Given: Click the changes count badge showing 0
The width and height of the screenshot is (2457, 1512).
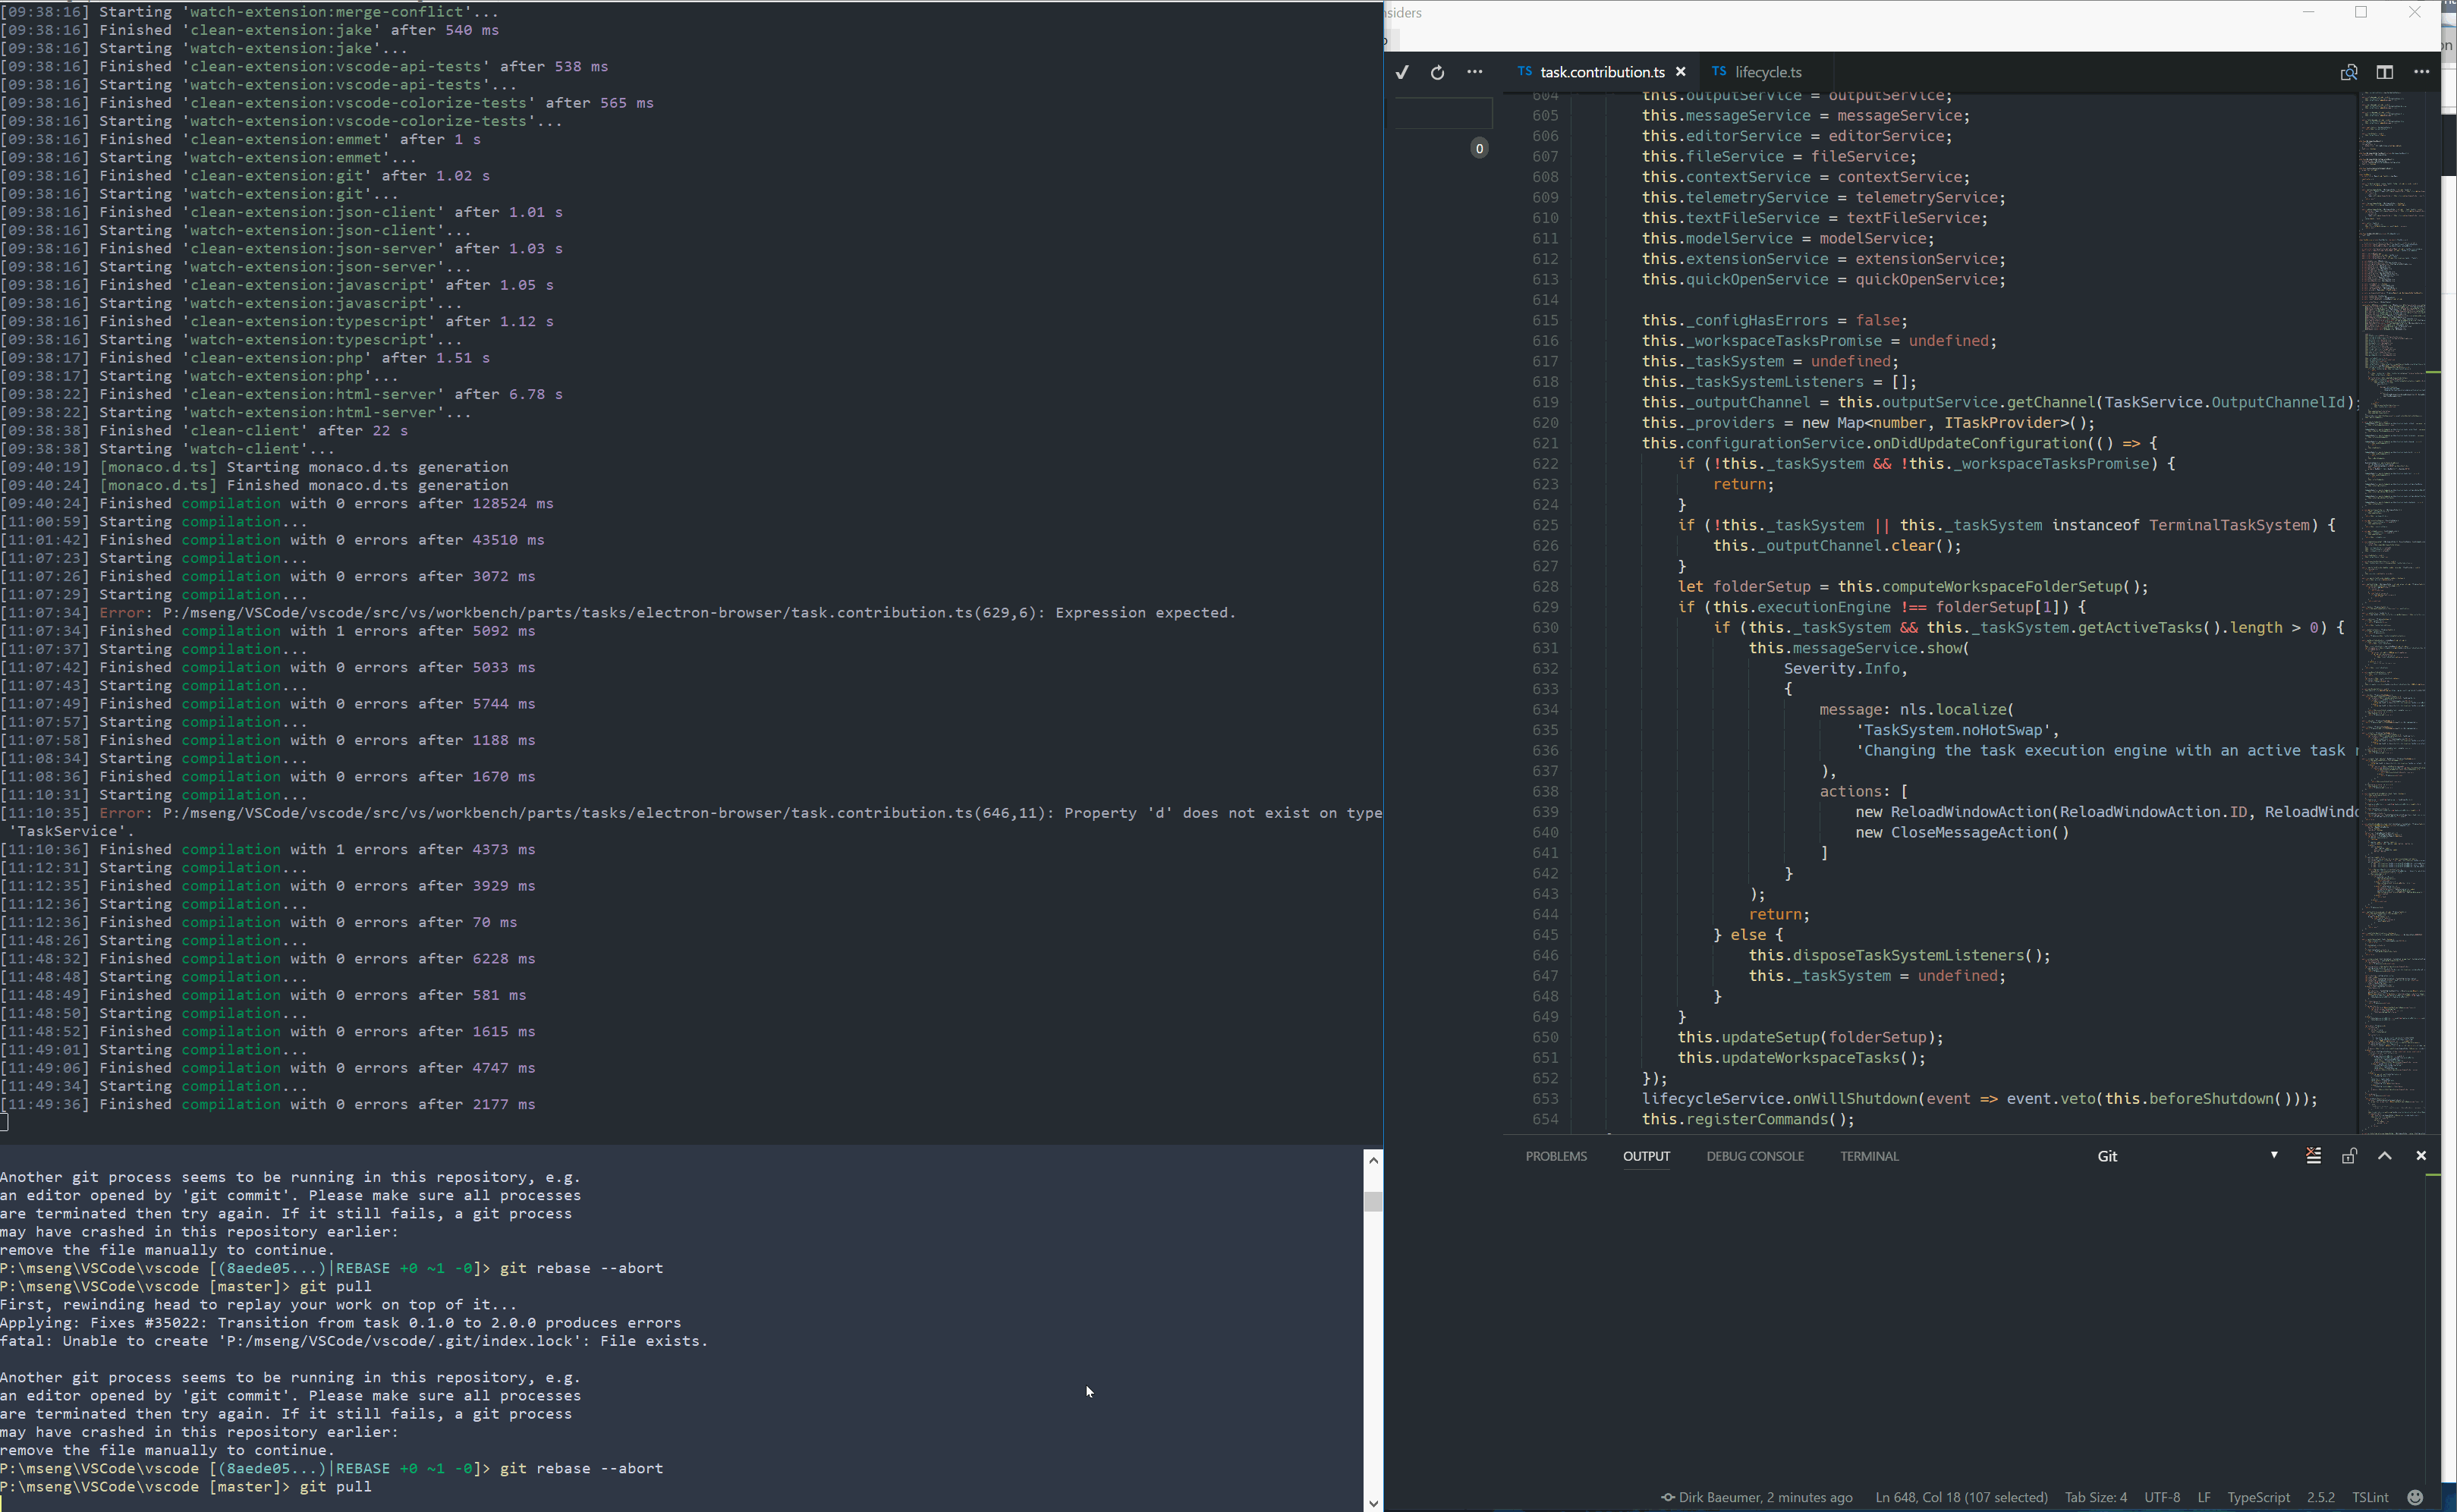Looking at the screenshot, I should coord(1479,148).
